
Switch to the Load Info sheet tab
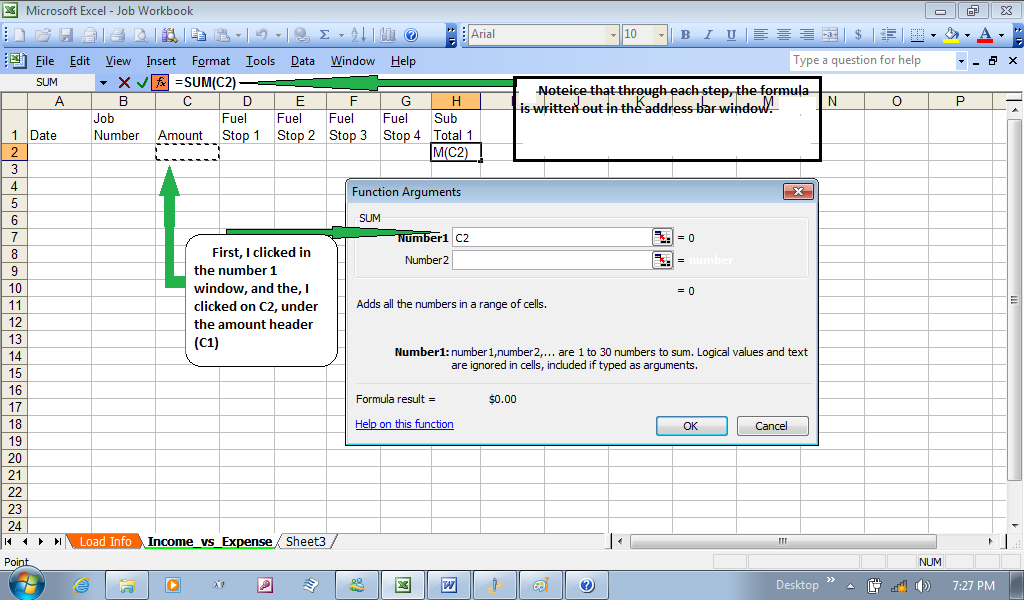tap(105, 542)
